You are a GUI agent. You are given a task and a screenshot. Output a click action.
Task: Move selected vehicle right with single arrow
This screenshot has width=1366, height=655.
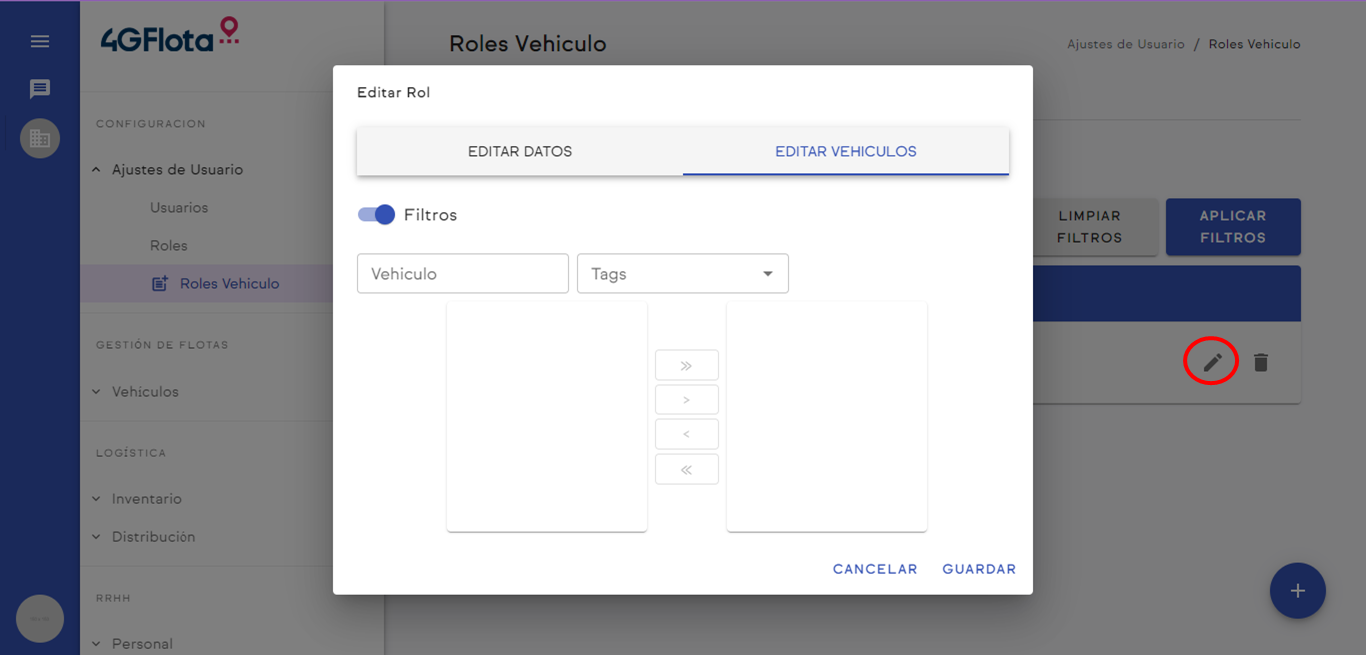[686, 400]
